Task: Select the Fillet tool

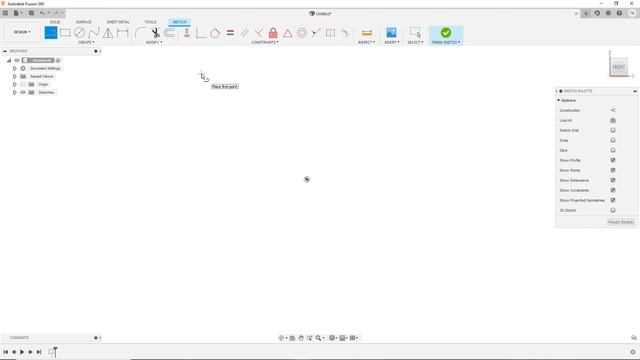Action: (140, 33)
